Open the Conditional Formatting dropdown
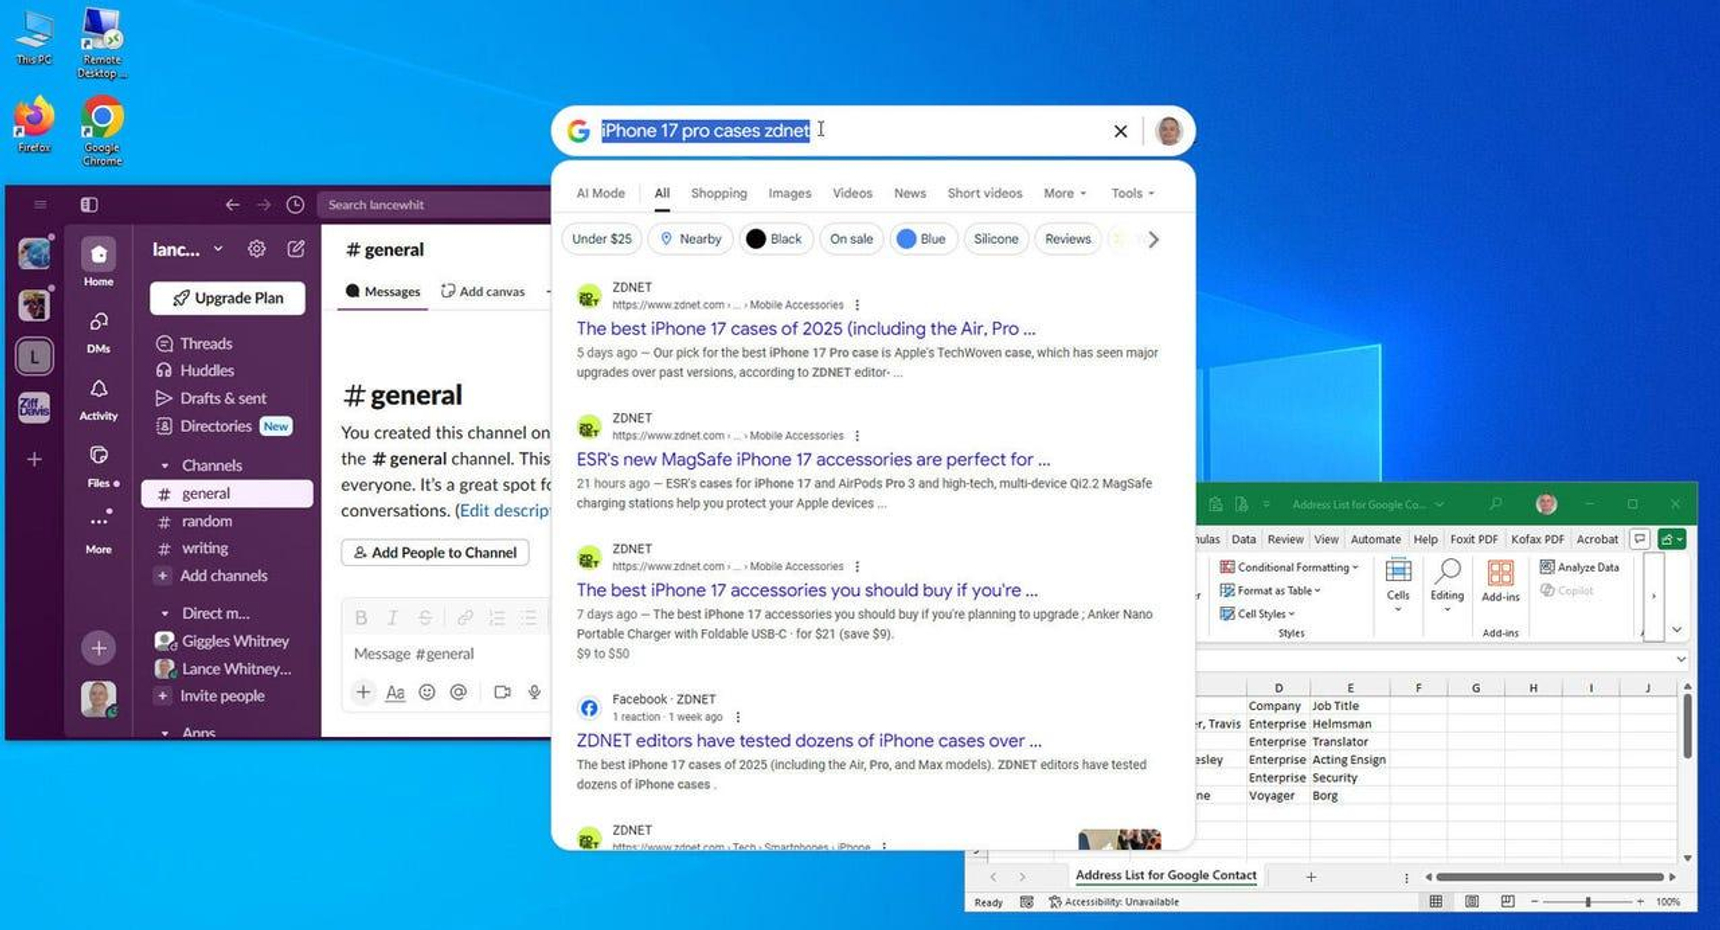 pyautogui.click(x=1289, y=566)
